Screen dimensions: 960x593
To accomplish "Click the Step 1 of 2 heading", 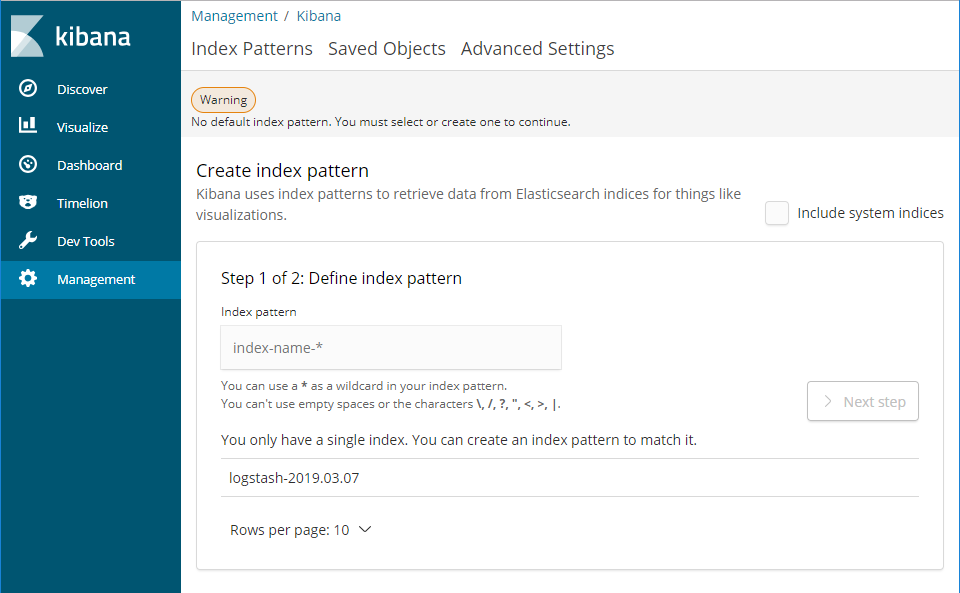I will (341, 278).
